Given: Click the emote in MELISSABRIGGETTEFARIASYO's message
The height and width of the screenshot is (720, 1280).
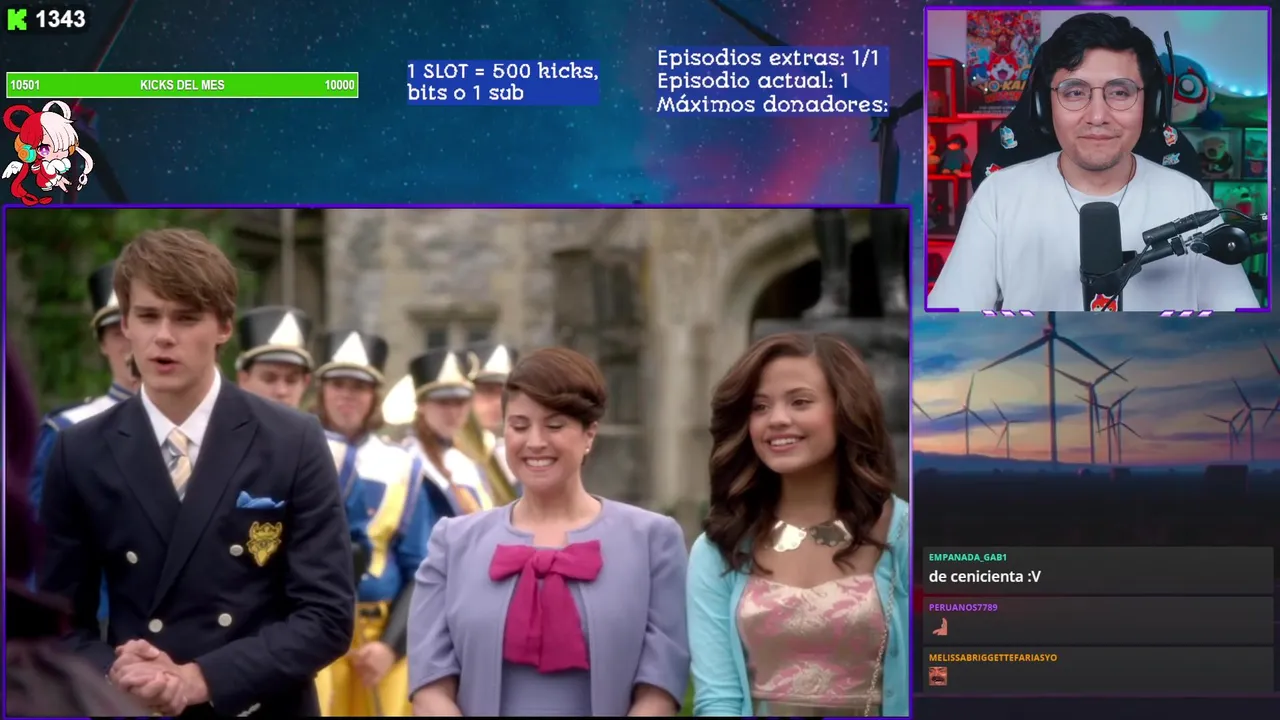Looking at the screenshot, I should (x=938, y=677).
